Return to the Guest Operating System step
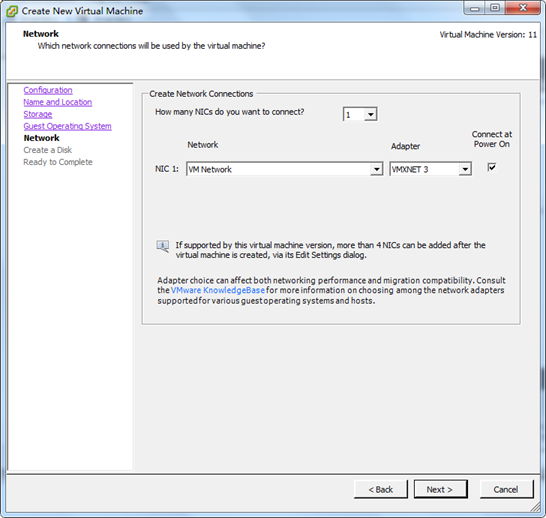Image resolution: width=546 pixels, height=518 pixels. [x=68, y=126]
